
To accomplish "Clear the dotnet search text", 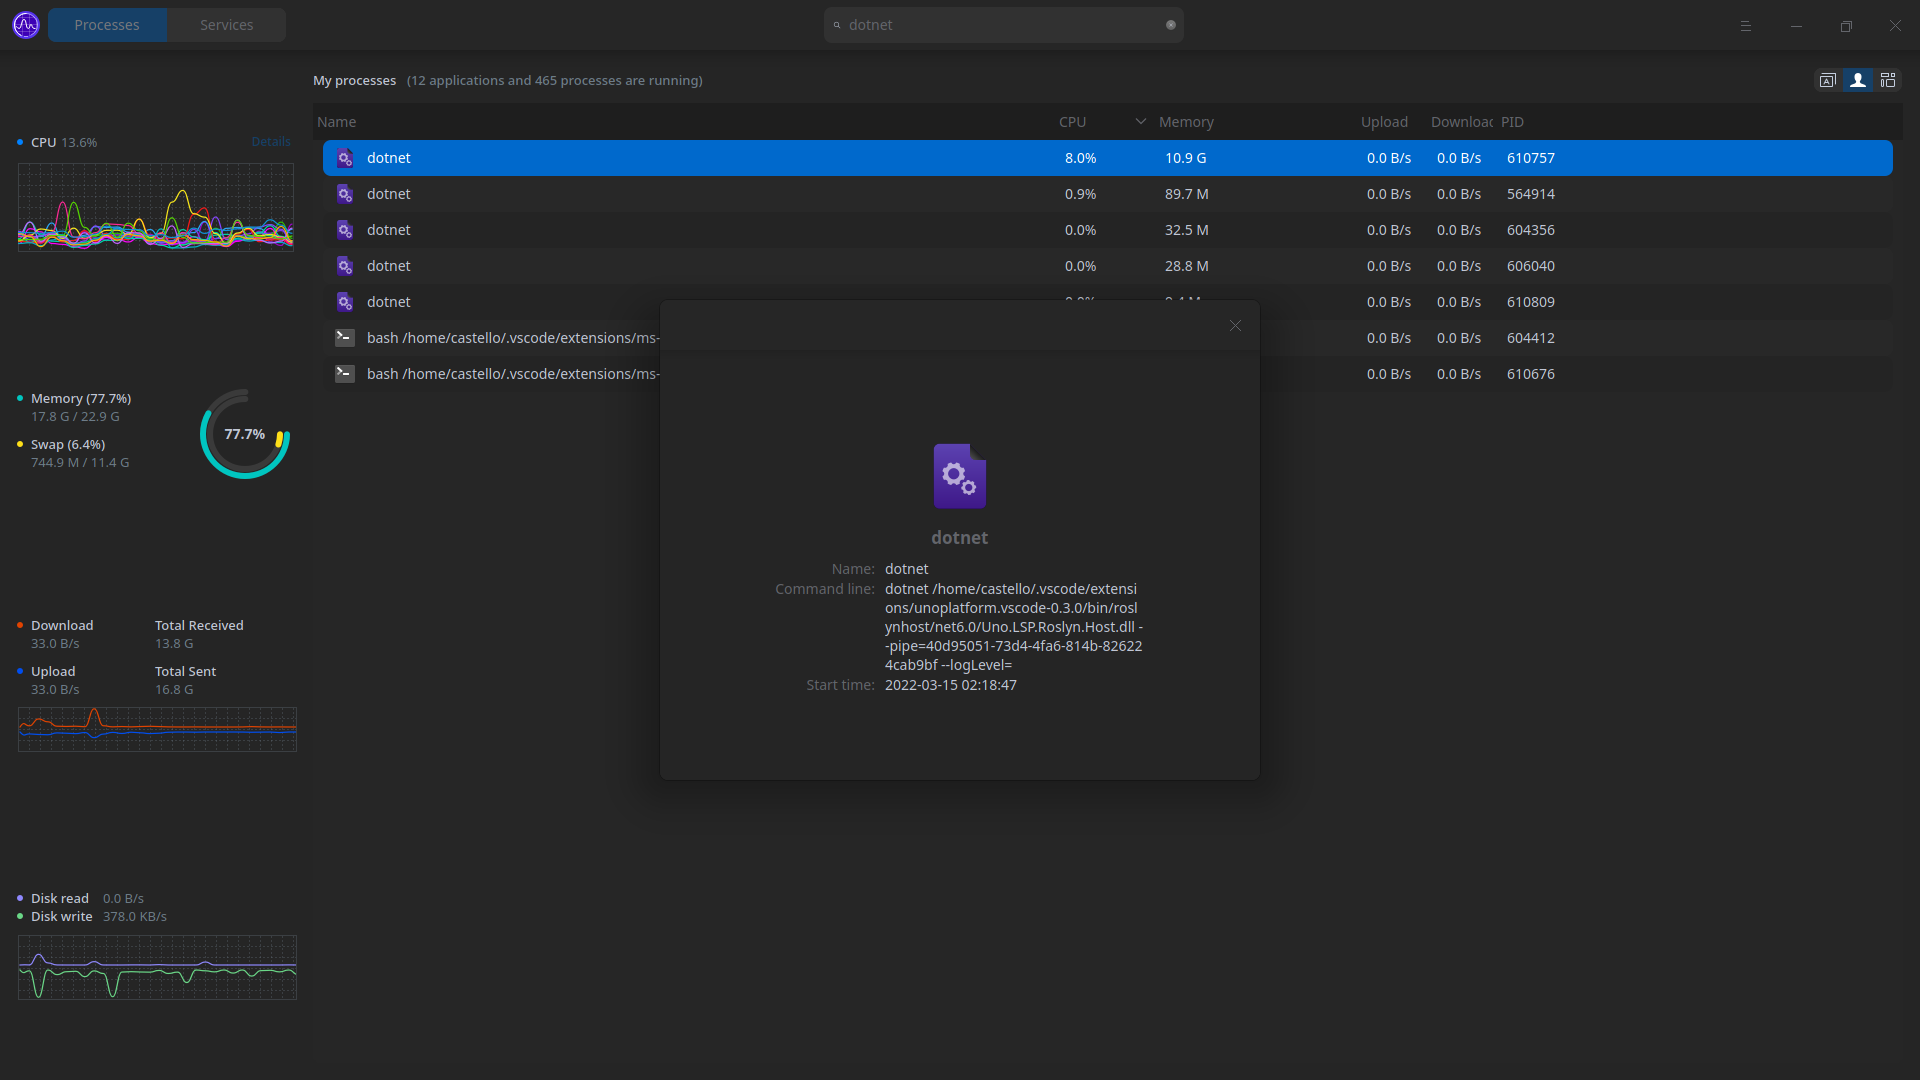I will (x=1170, y=25).
